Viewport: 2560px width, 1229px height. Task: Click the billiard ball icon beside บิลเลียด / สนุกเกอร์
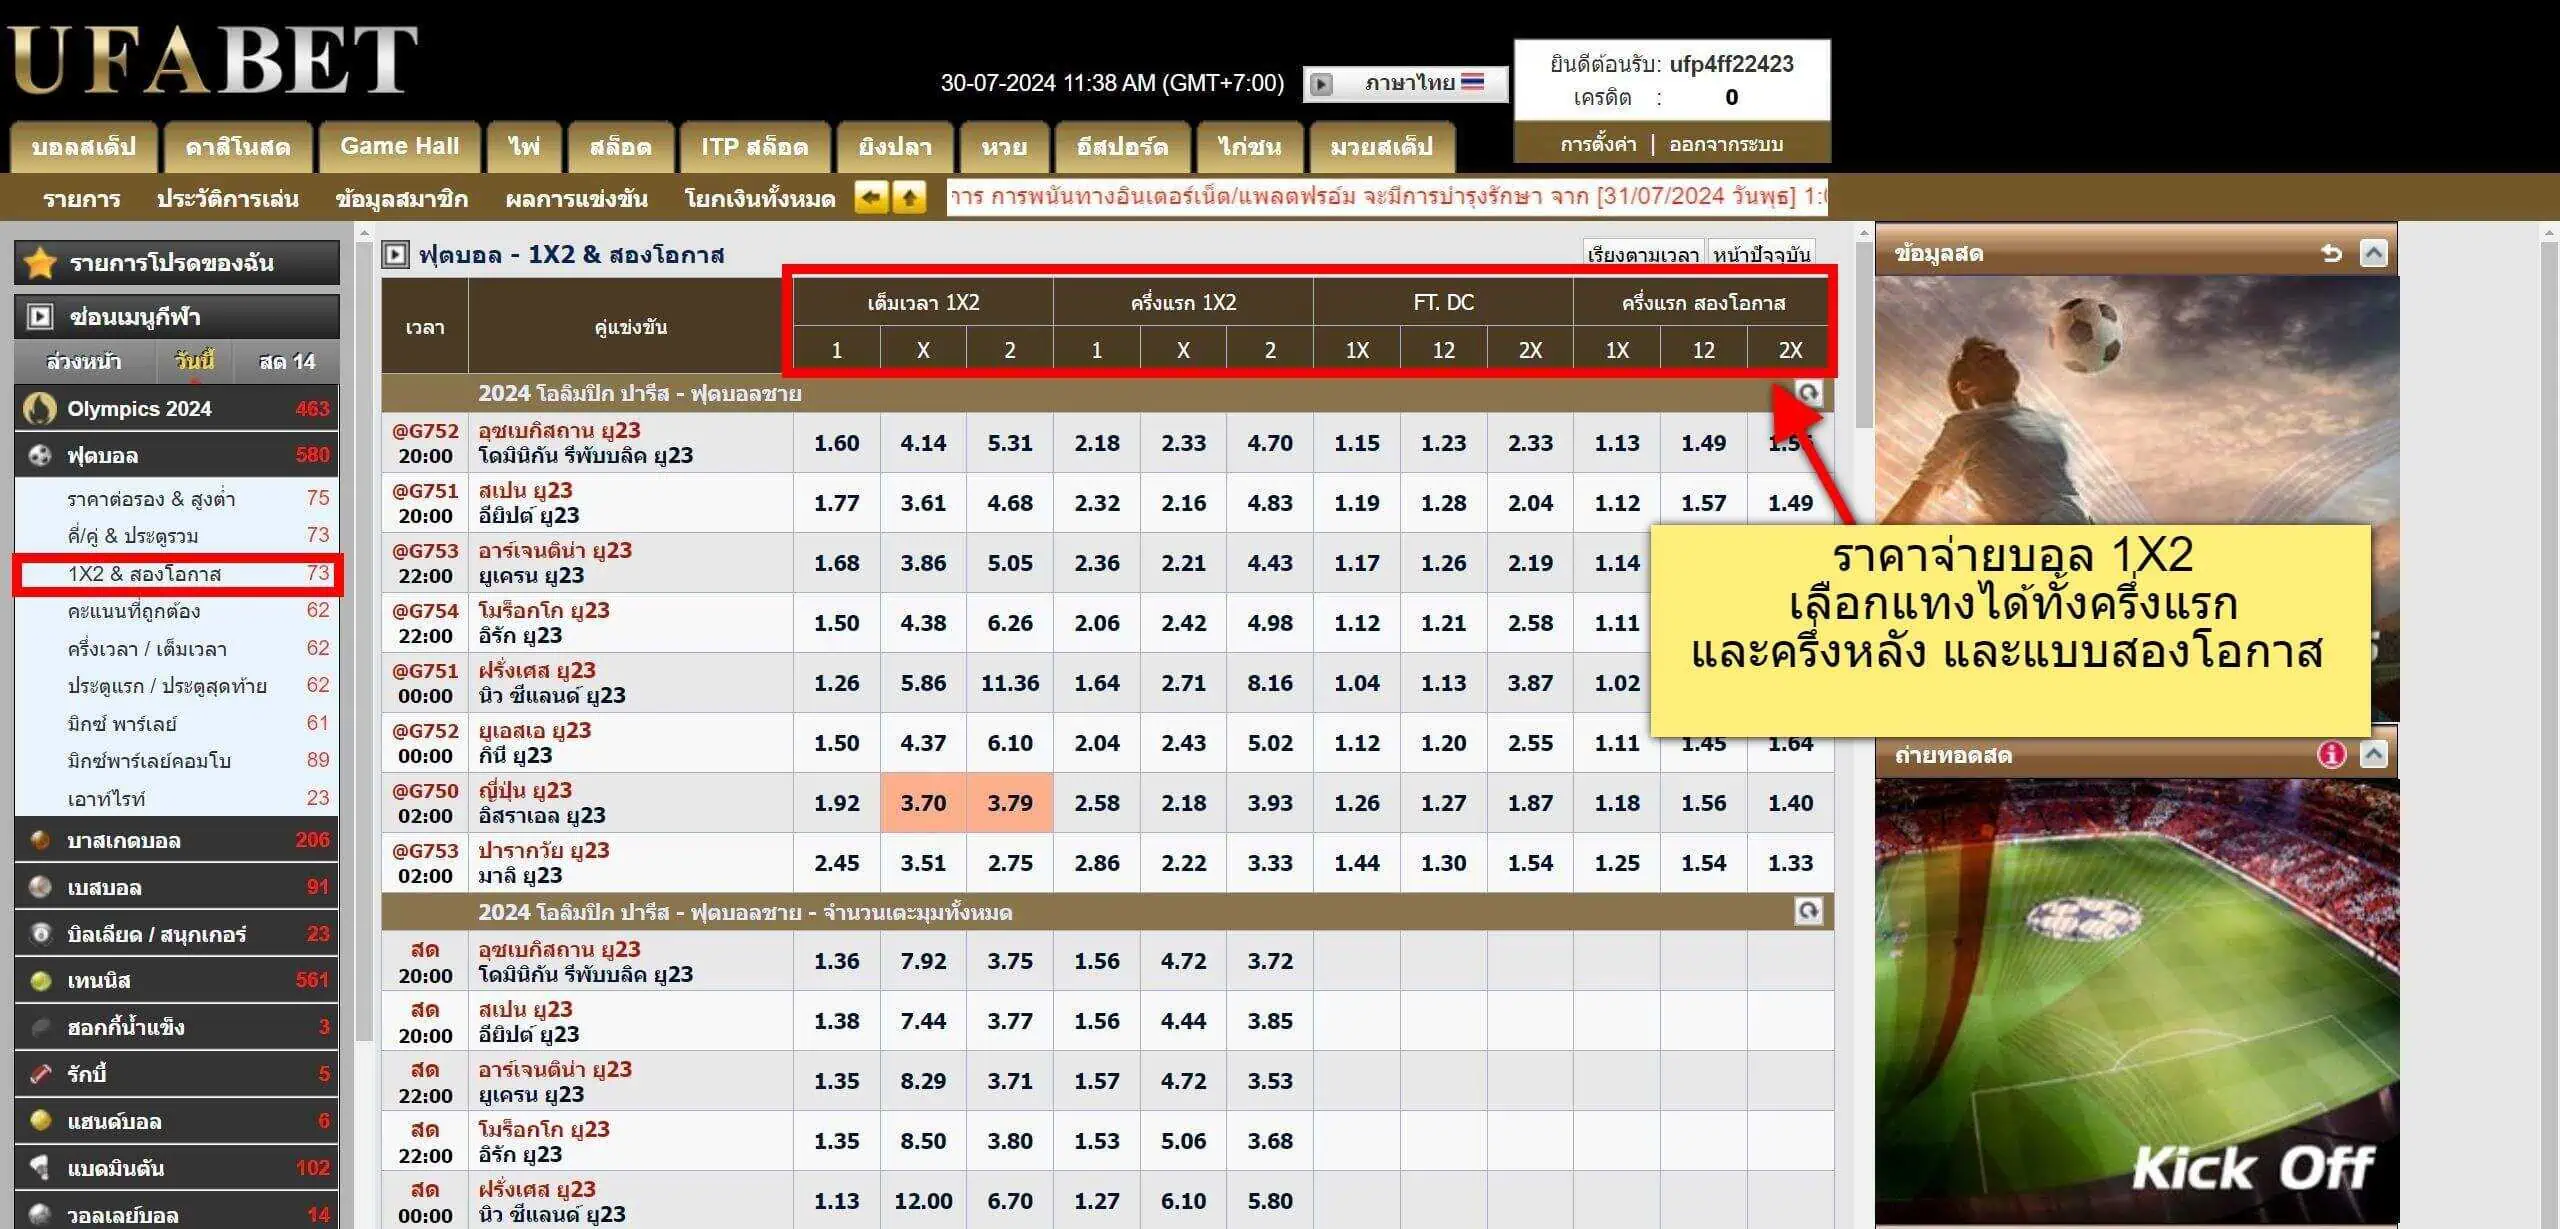coord(40,934)
